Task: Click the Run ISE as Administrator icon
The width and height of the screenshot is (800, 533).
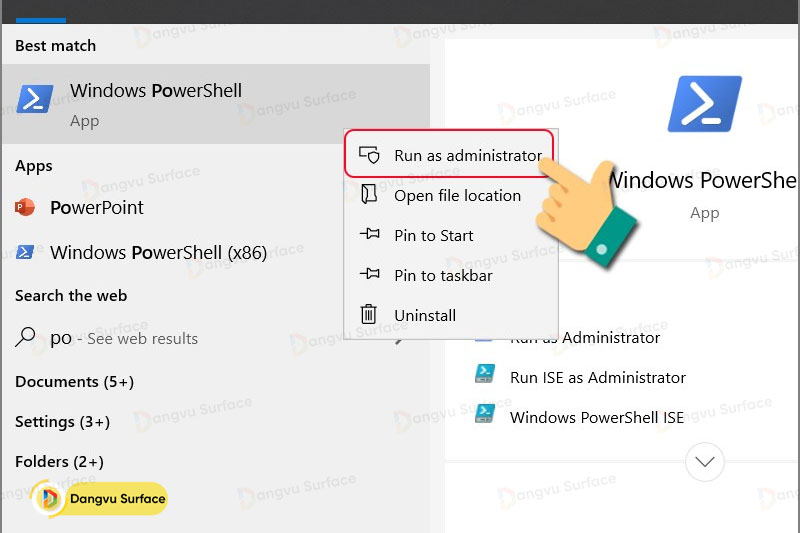Action: (x=485, y=375)
